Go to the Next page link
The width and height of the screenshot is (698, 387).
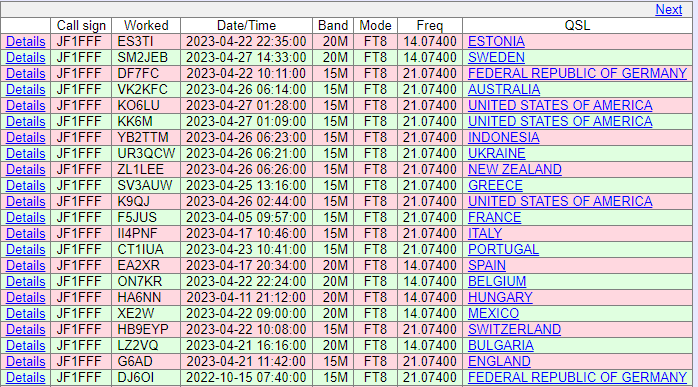pos(669,9)
